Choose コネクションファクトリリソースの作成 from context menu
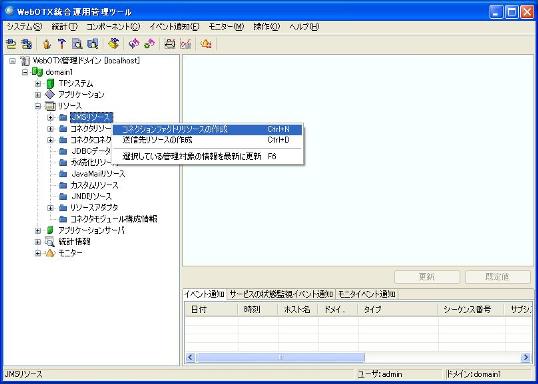 click(207, 129)
